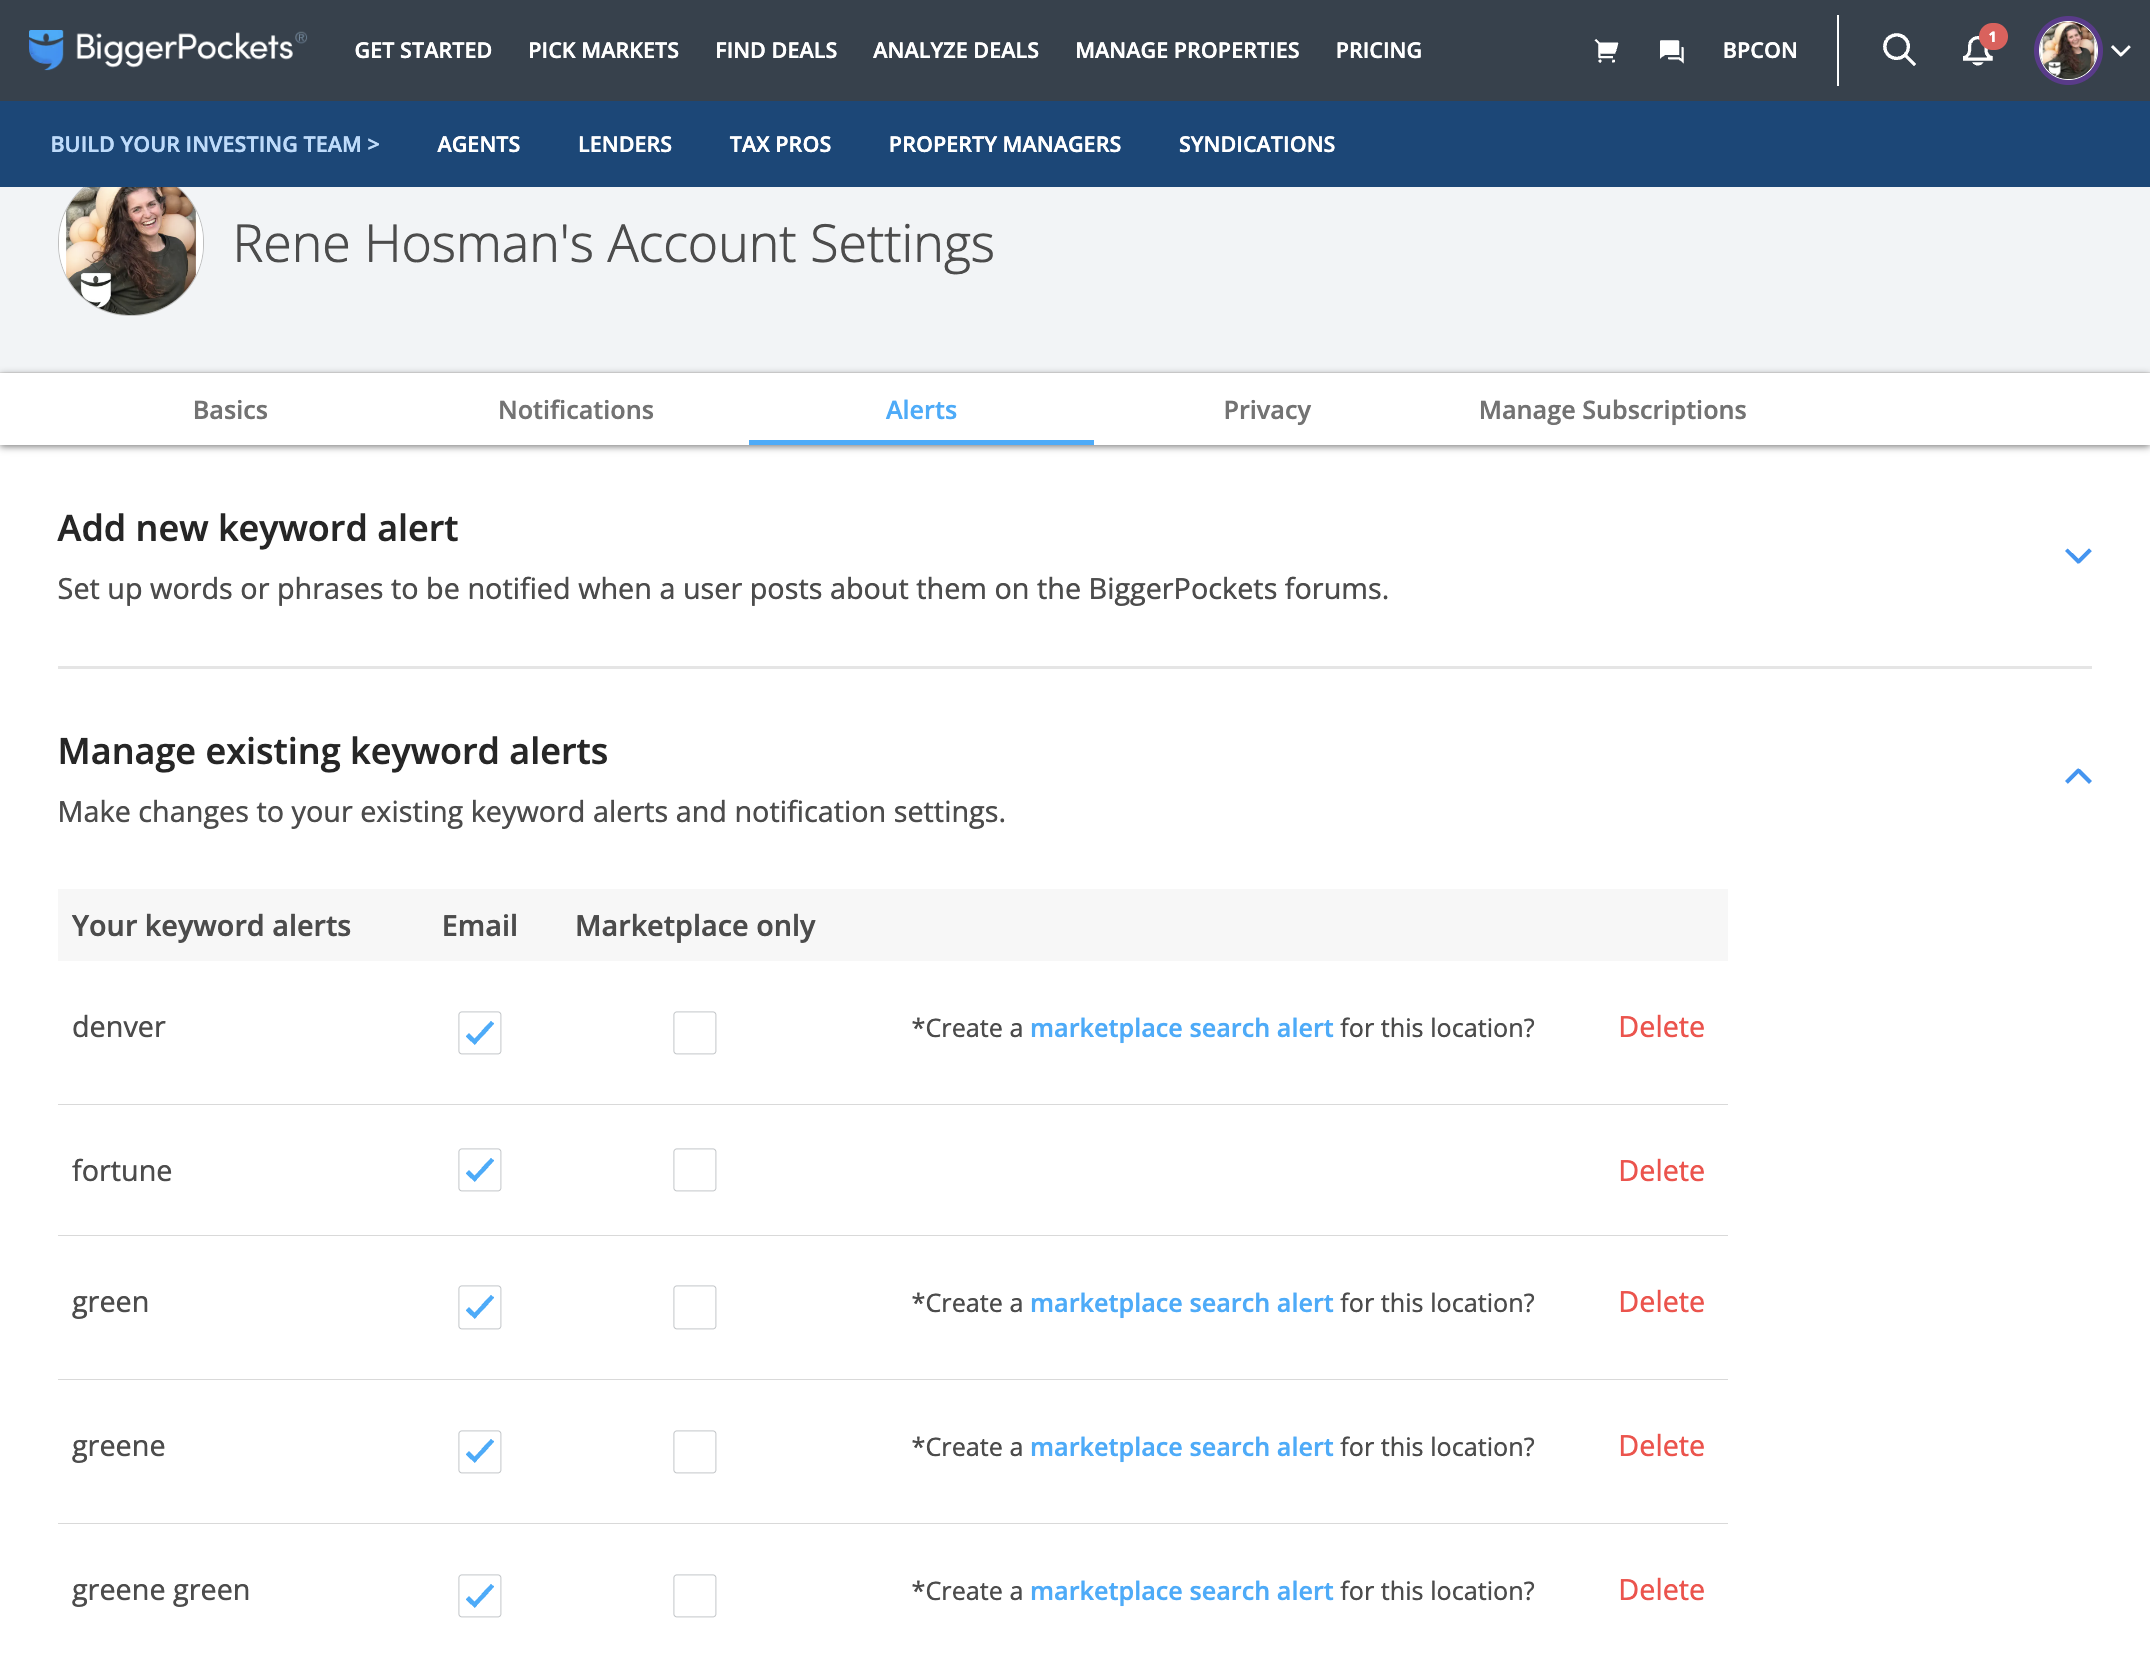Delete the green keyword alert
This screenshot has height=1666, width=2150.
tap(1661, 1302)
